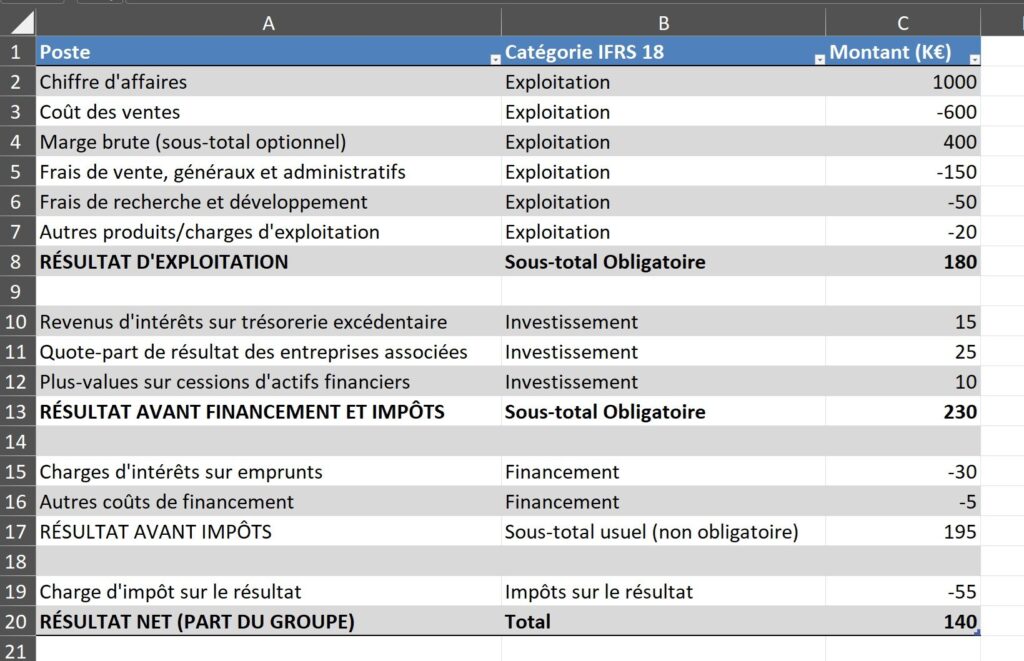
Task: Click the amount cell showing -150
Action: [x=903, y=172]
